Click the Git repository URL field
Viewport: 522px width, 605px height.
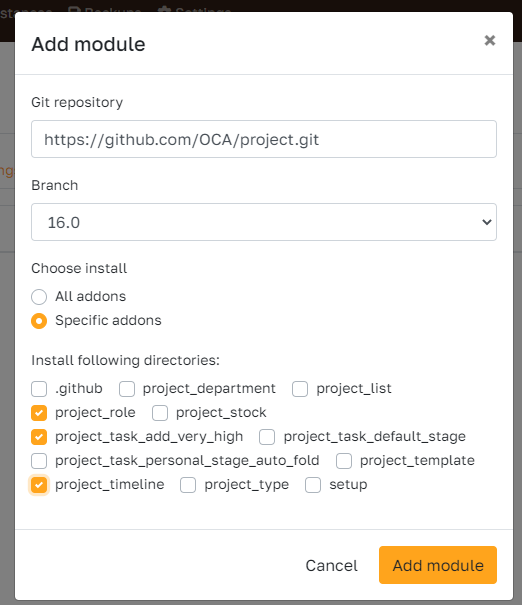coord(264,139)
